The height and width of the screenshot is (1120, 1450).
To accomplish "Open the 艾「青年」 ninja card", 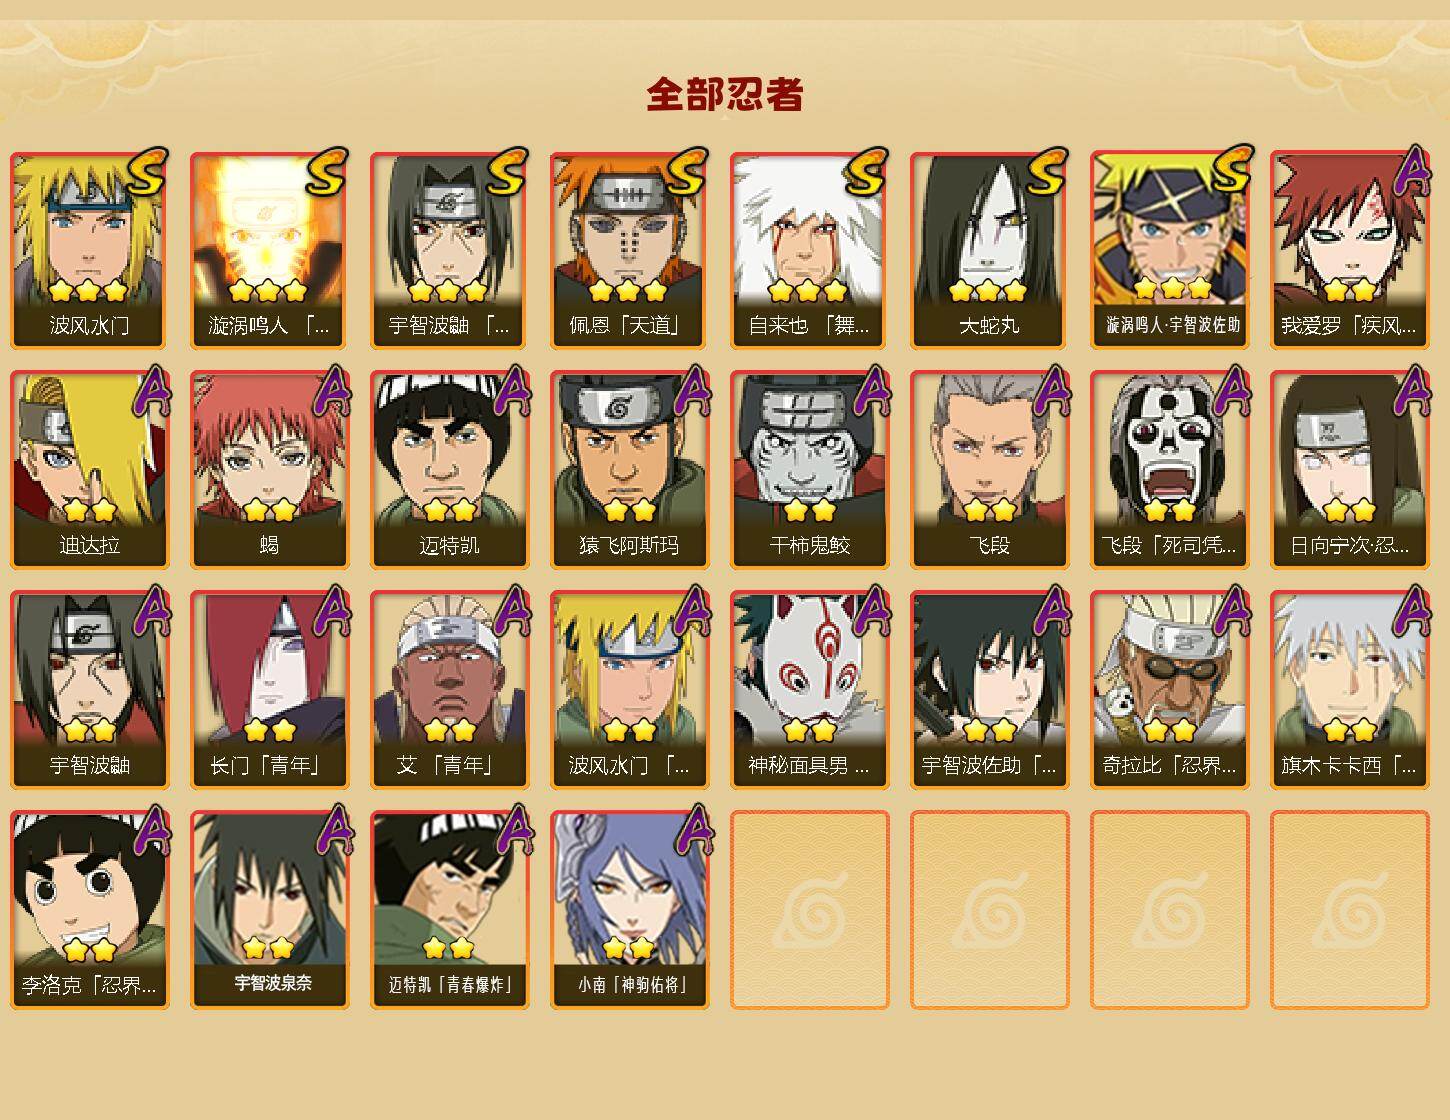I will (x=449, y=690).
